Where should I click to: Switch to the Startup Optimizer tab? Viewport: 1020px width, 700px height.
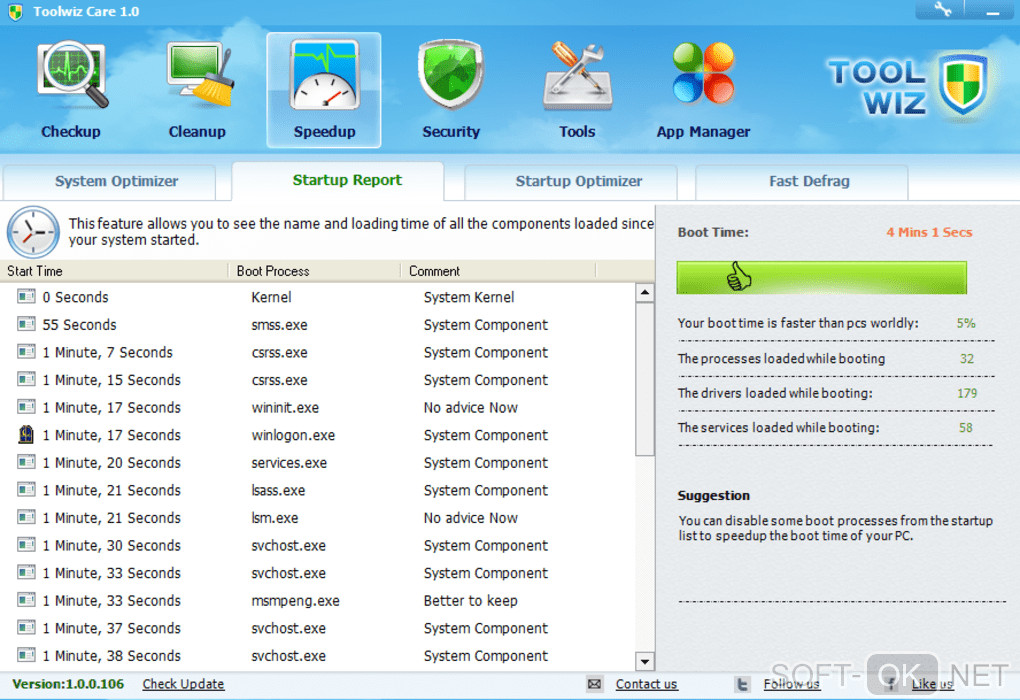point(570,182)
